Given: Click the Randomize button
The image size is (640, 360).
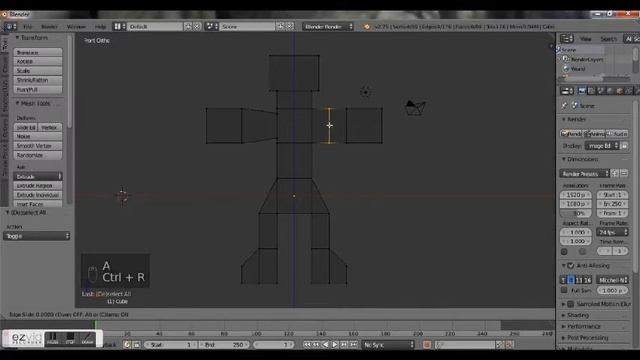Looking at the screenshot, I should 38,155.
